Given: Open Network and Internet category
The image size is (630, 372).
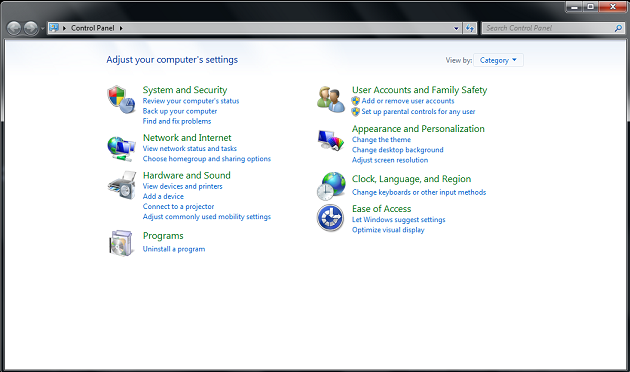Looking at the screenshot, I should click(187, 138).
